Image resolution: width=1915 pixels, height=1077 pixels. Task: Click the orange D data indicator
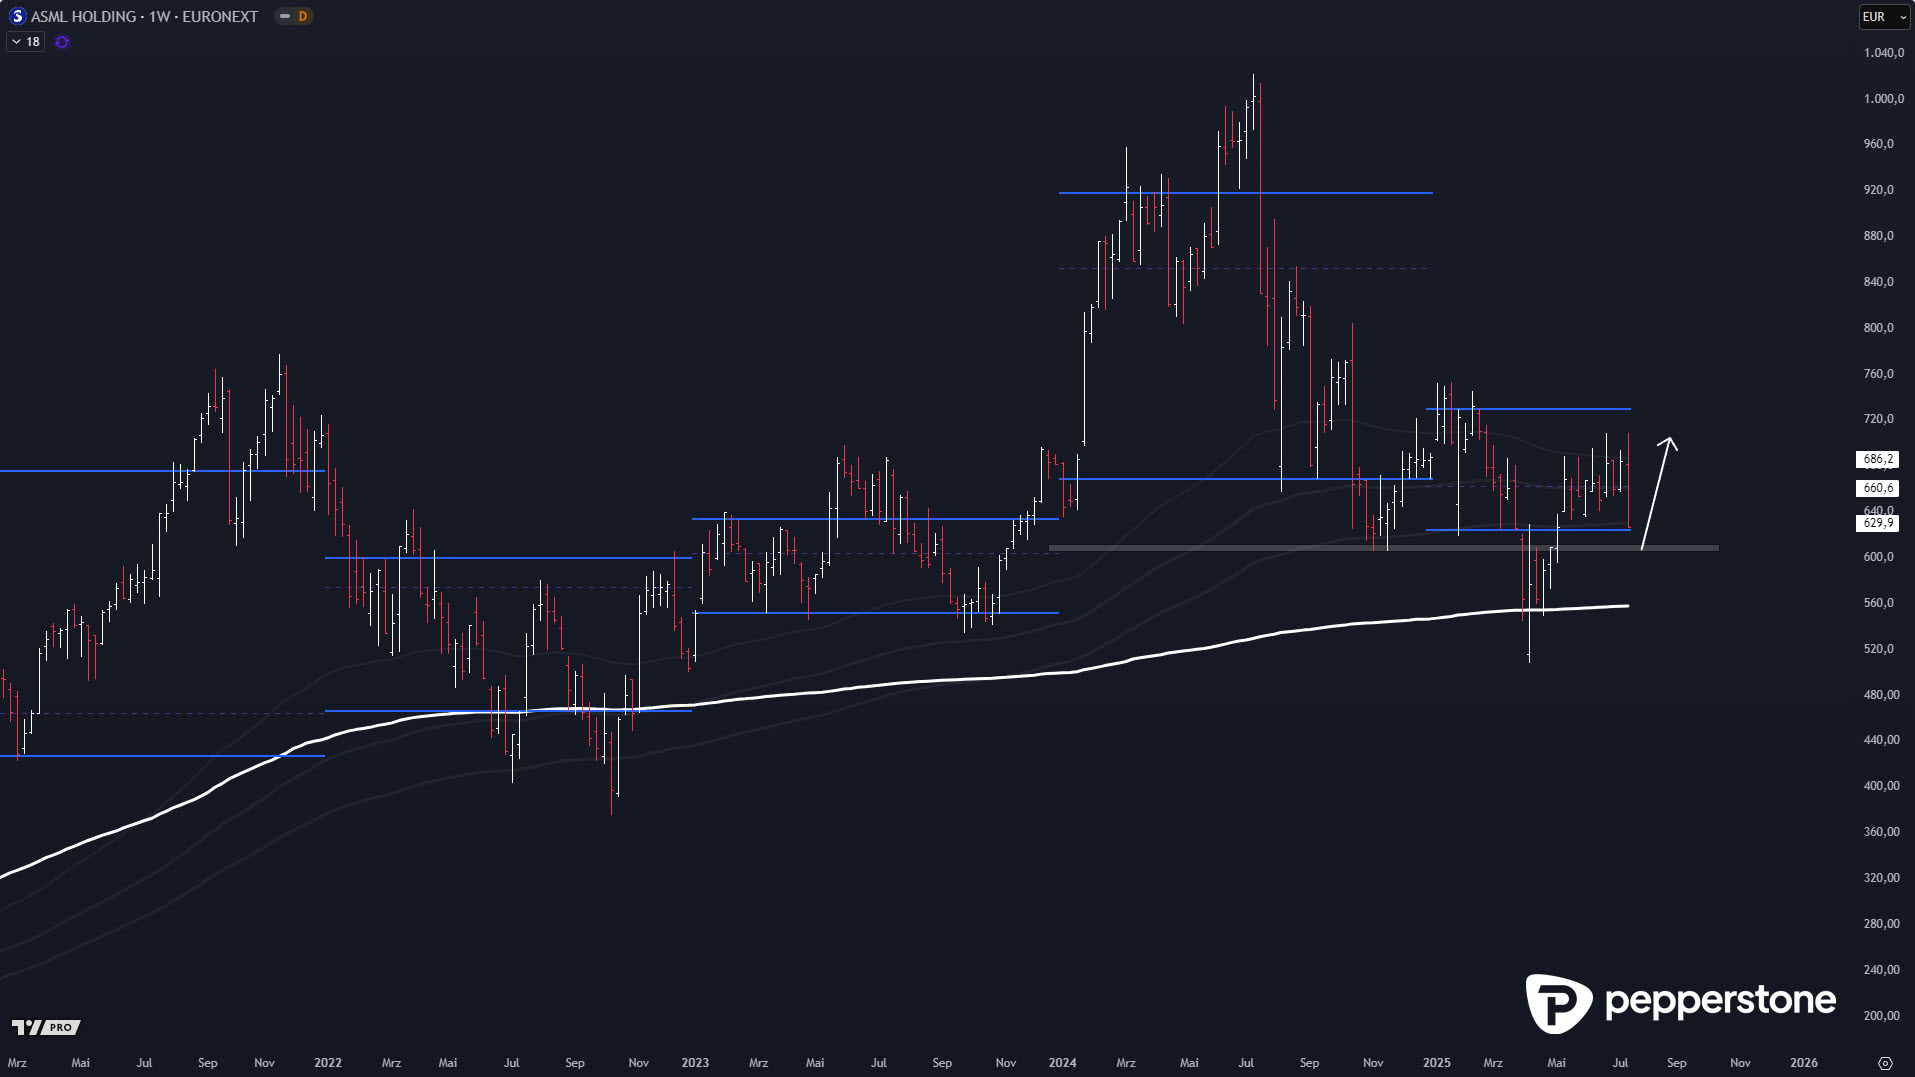(302, 16)
